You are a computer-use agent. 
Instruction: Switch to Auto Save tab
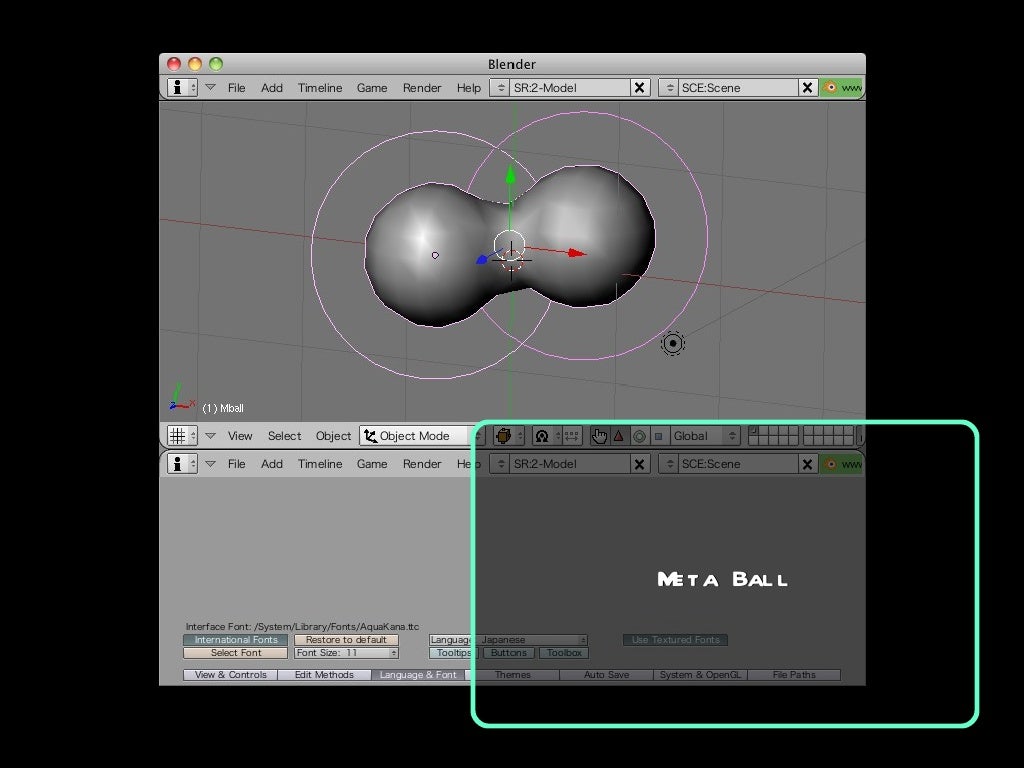[x=606, y=675]
